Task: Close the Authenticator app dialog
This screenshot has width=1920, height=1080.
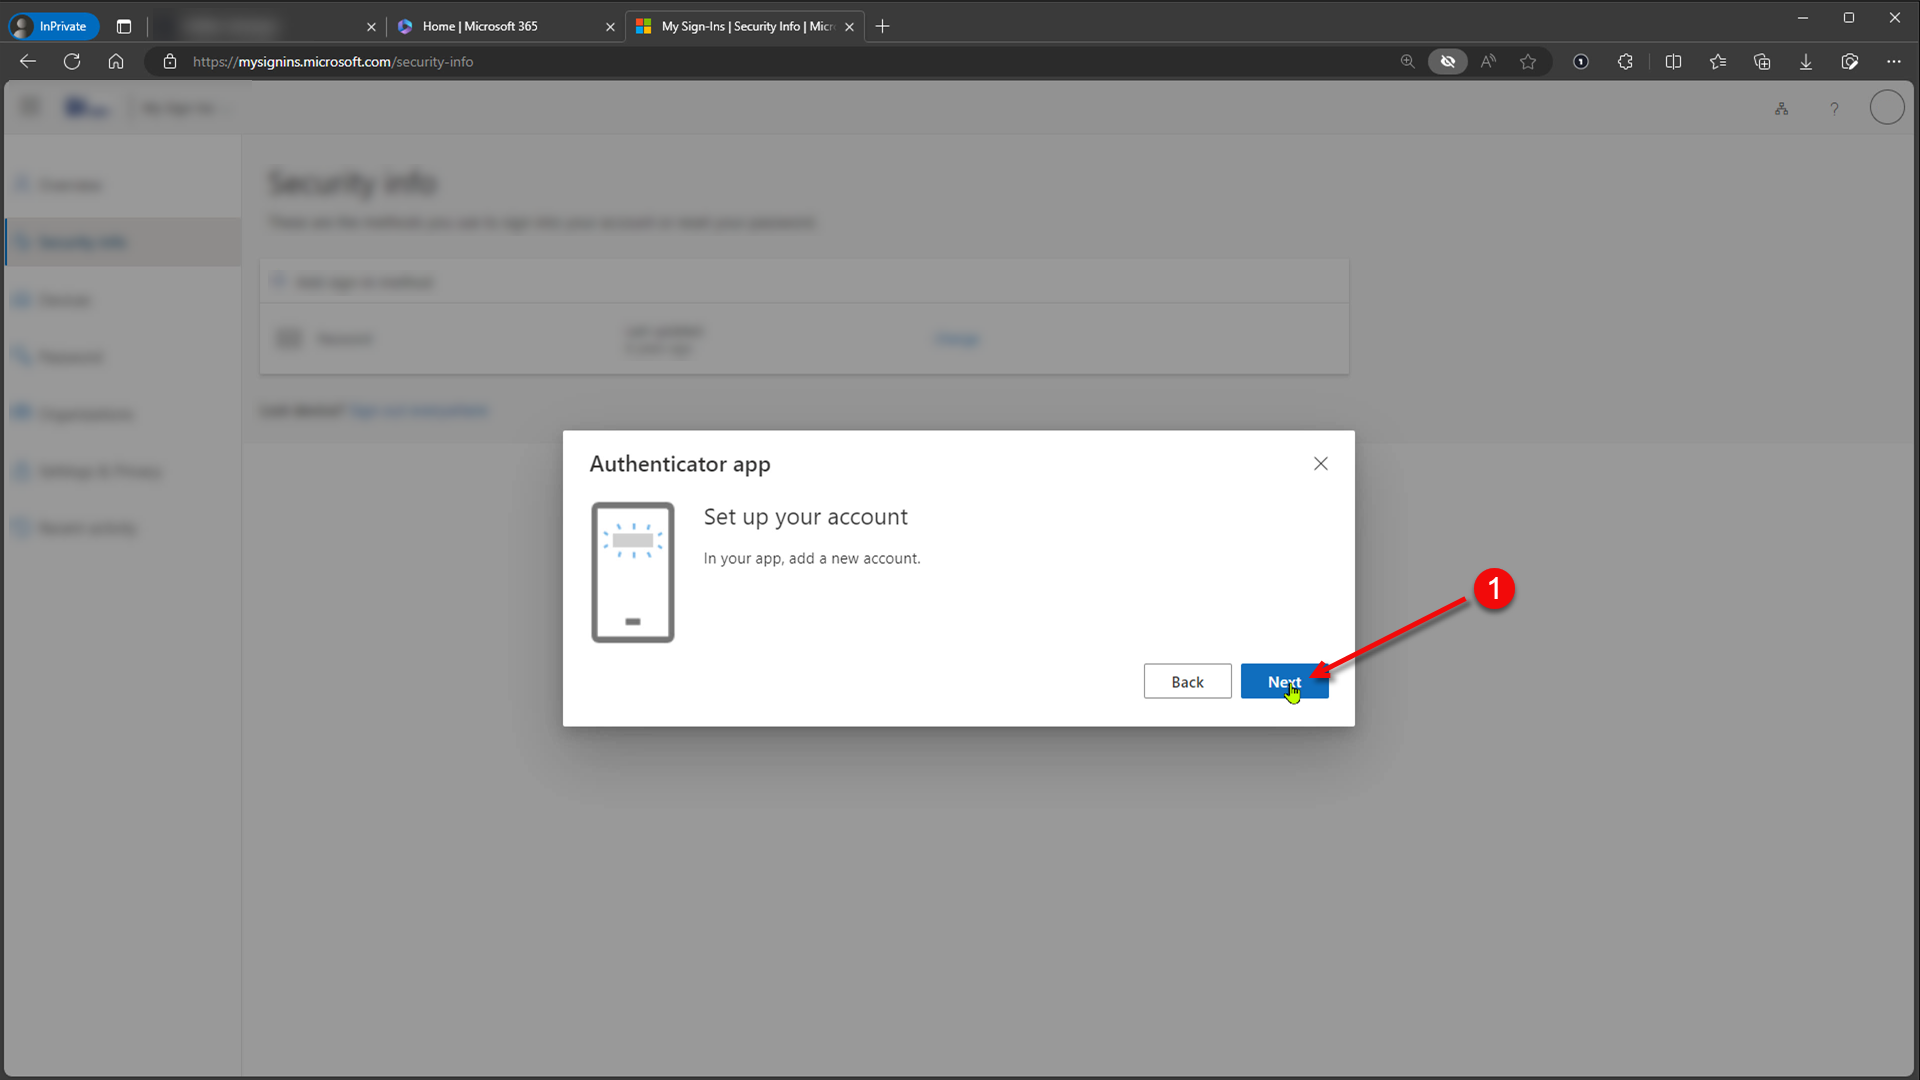Action: click(x=1320, y=464)
